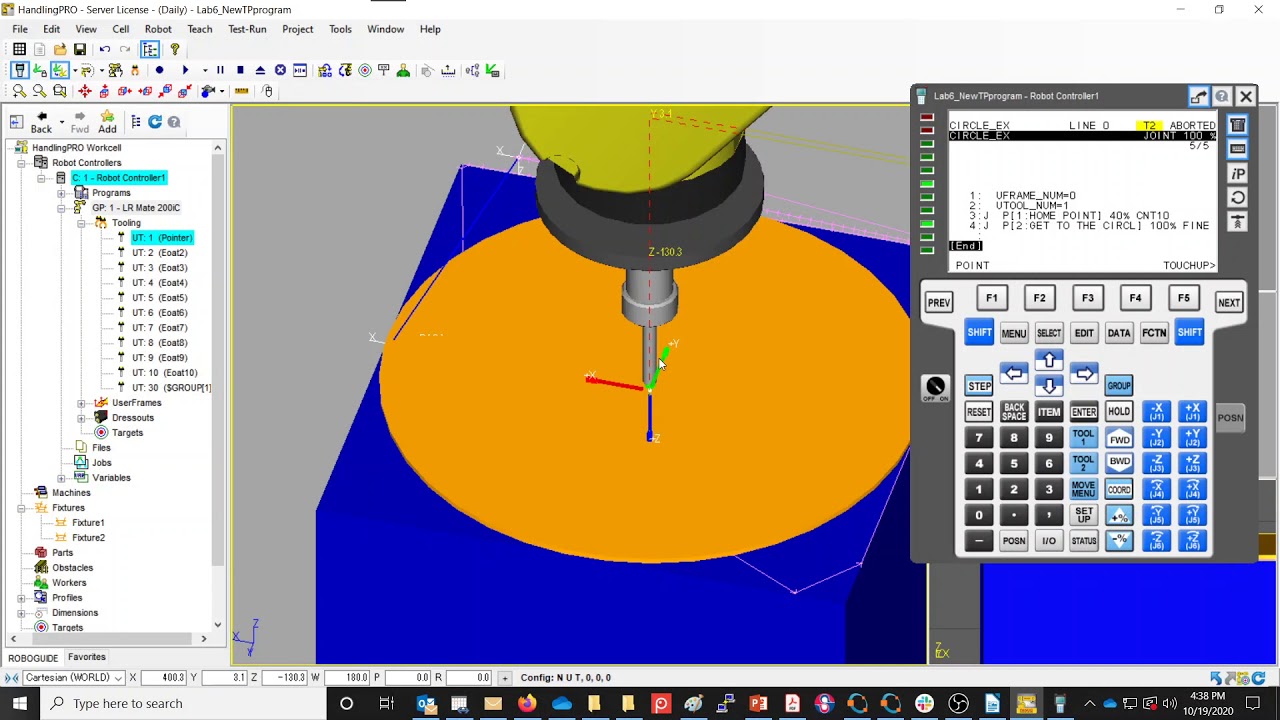The image size is (1280, 720).
Task: Click the teach pendant icon in the toolbar
Action: [x=19, y=70]
